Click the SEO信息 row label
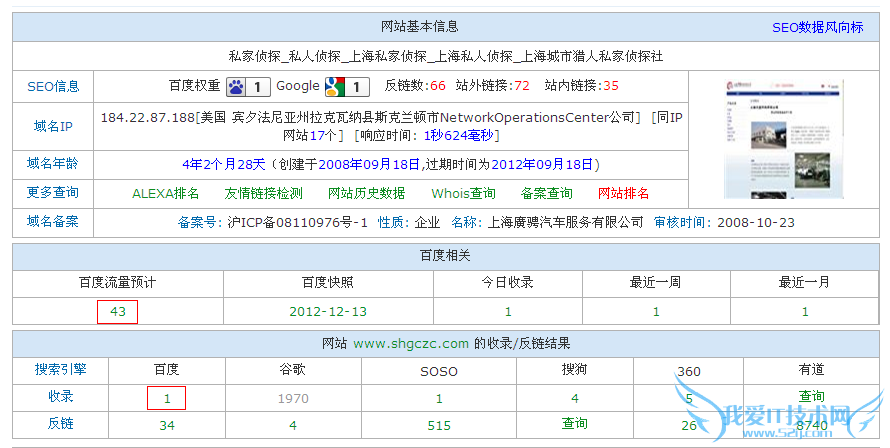This screenshot has height=448, width=890. click(x=53, y=87)
